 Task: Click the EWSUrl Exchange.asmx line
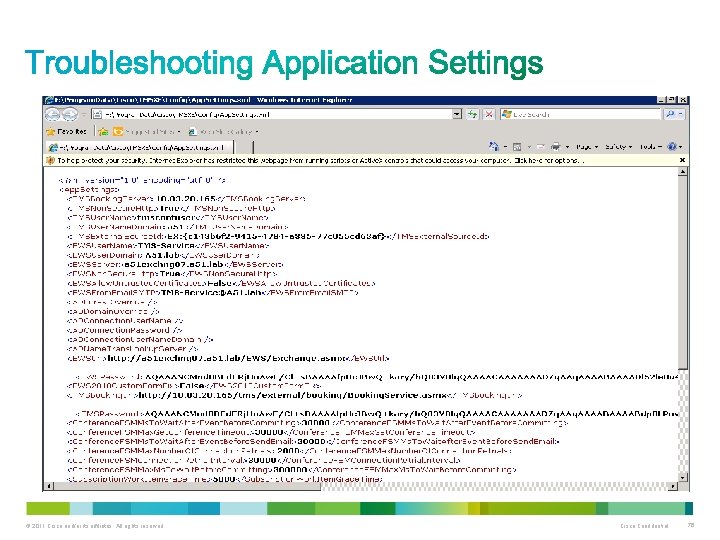[228, 358]
